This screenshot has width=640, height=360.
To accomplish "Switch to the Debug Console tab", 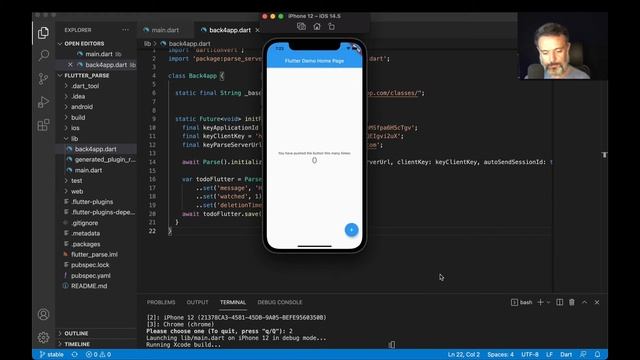I will (x=280, y=302).
